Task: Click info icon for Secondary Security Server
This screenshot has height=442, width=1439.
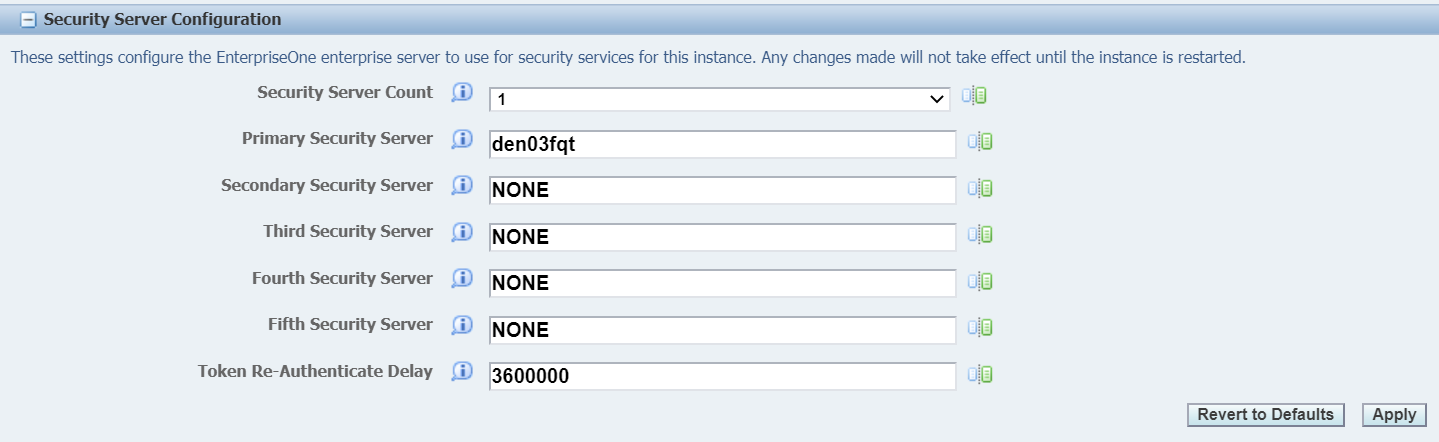Action: 461,186
